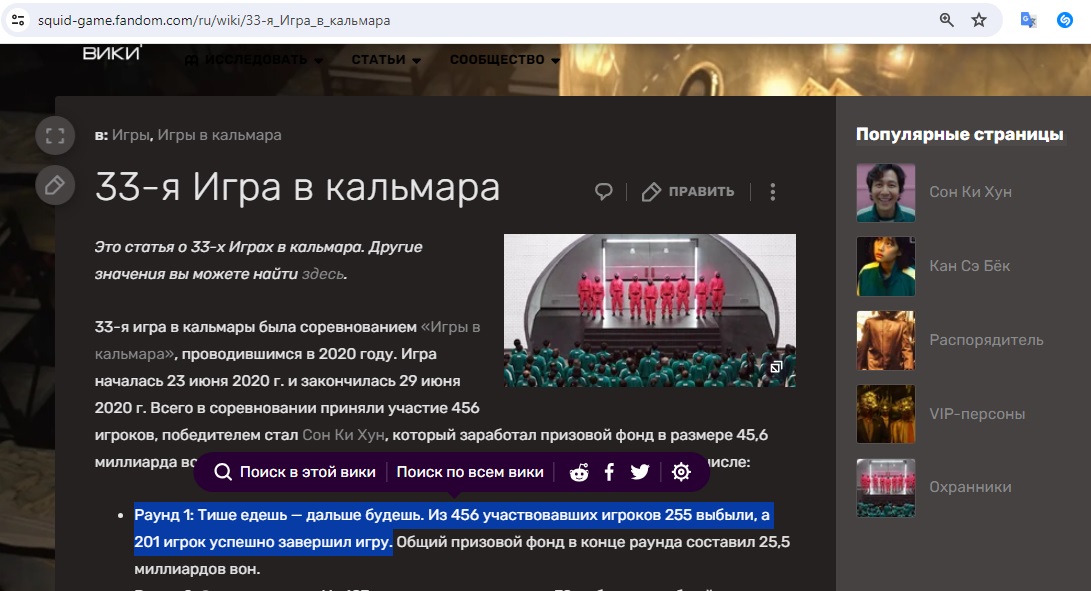
Task: Click the round pencil edit button
Action: (55, 185)
